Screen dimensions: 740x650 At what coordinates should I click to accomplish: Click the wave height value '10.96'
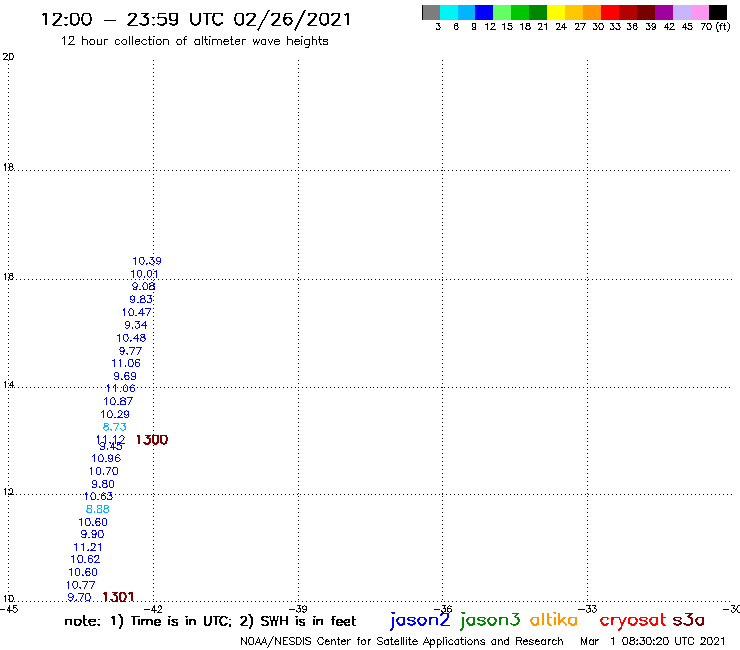click(x=106, y=458)
